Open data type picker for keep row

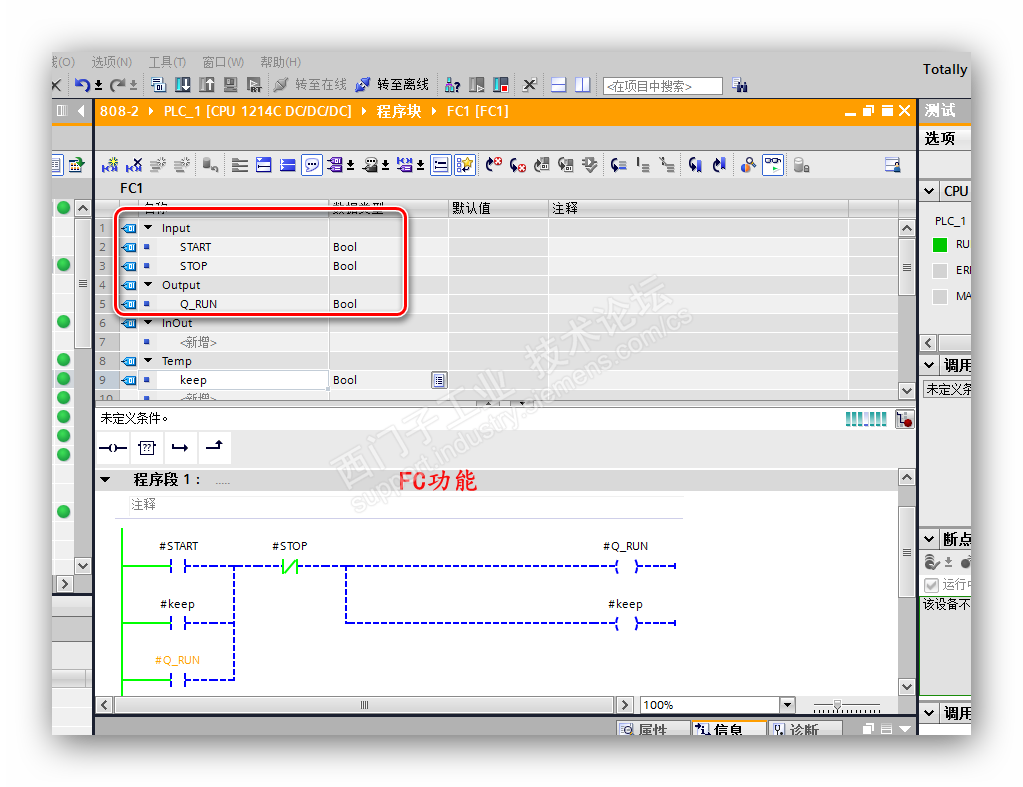[439, 380]
